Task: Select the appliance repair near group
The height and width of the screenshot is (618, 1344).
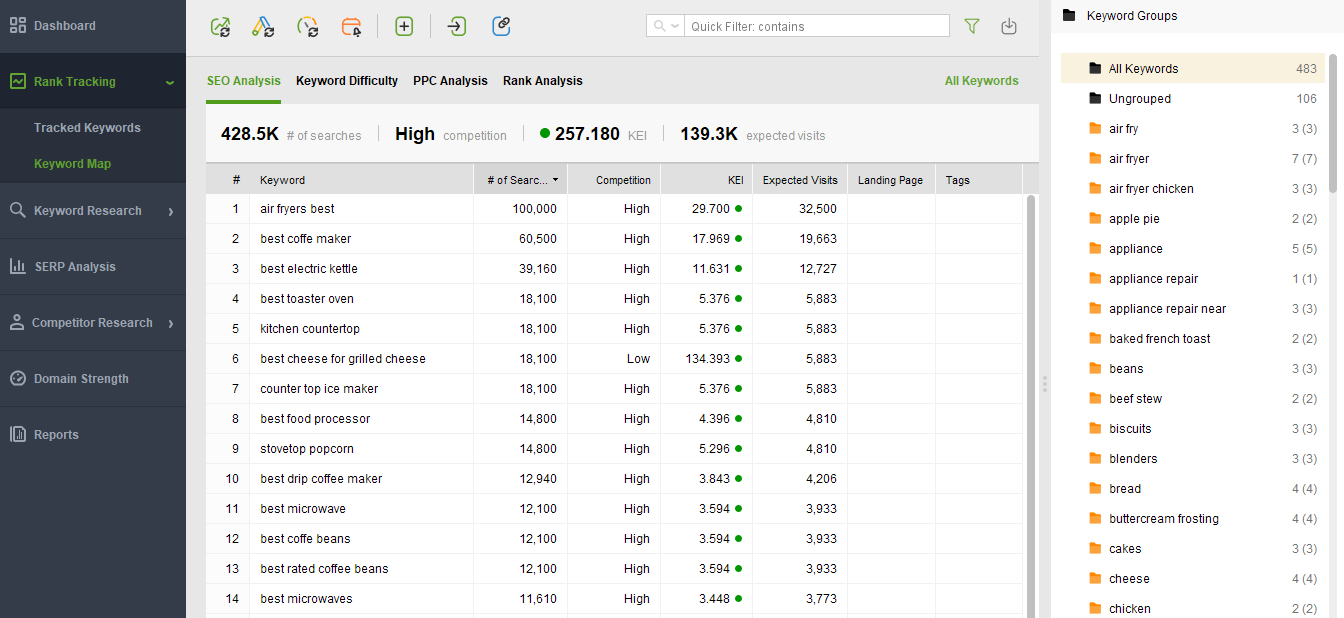Action: [x=1193, y=309]
